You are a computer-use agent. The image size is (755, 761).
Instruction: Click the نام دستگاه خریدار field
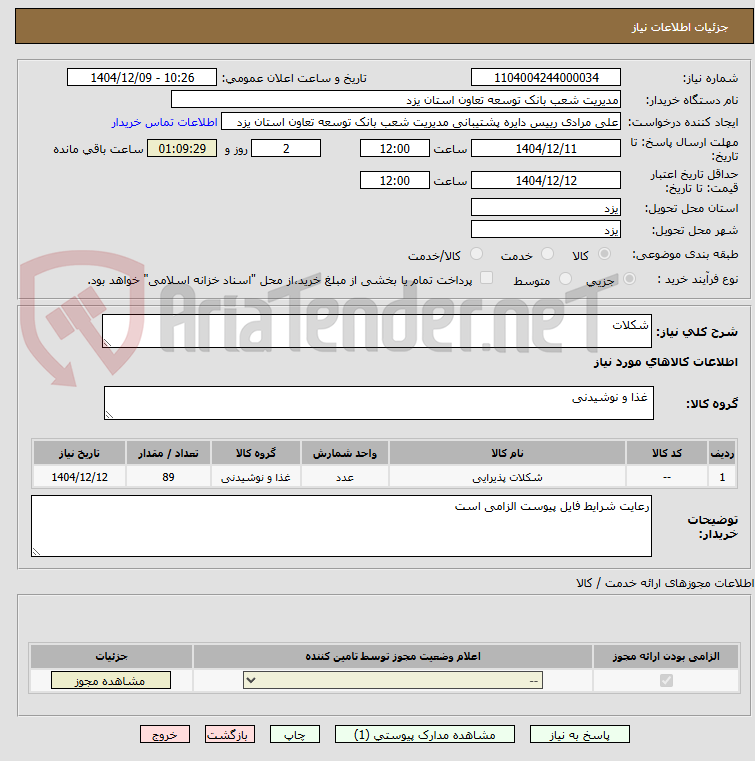click(x=396, y=99)
